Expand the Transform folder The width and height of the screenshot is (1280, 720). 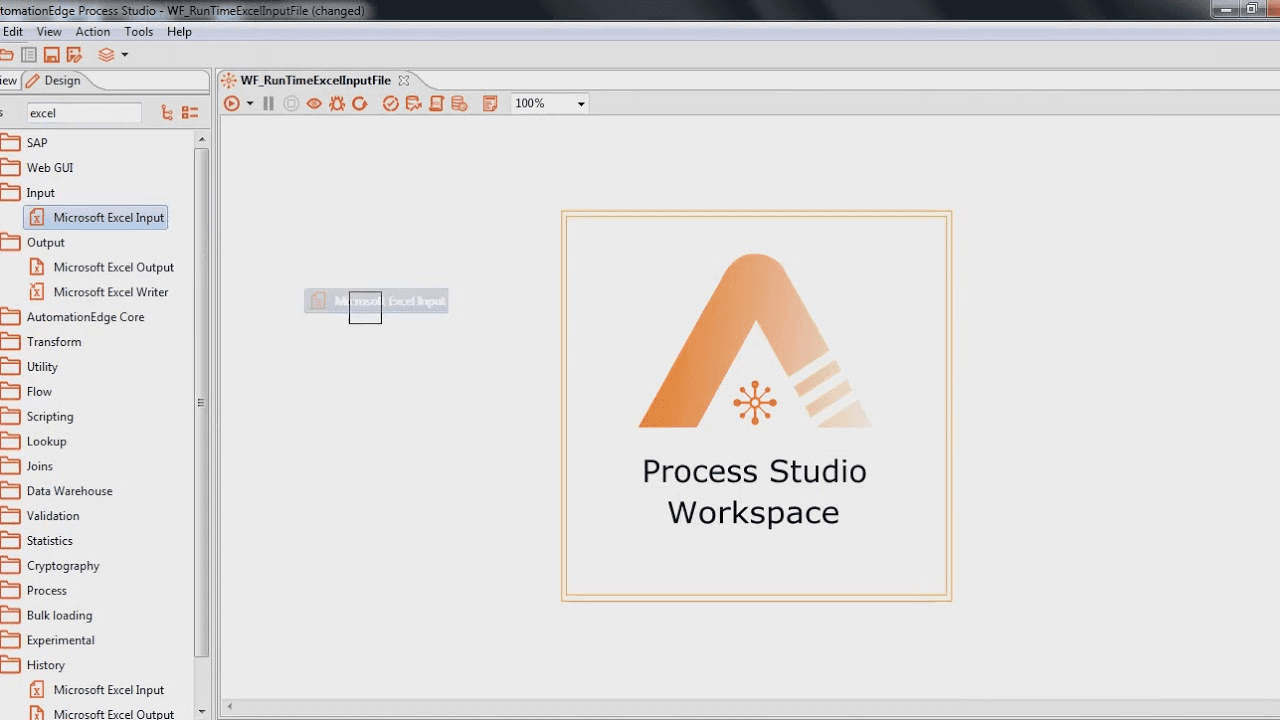[54, 342]
